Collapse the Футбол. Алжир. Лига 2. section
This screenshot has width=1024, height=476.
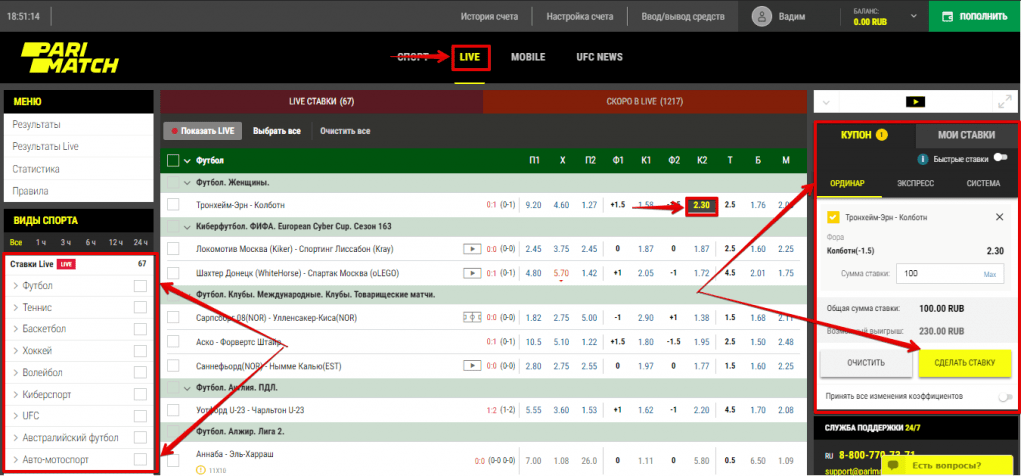click(188, 432)
